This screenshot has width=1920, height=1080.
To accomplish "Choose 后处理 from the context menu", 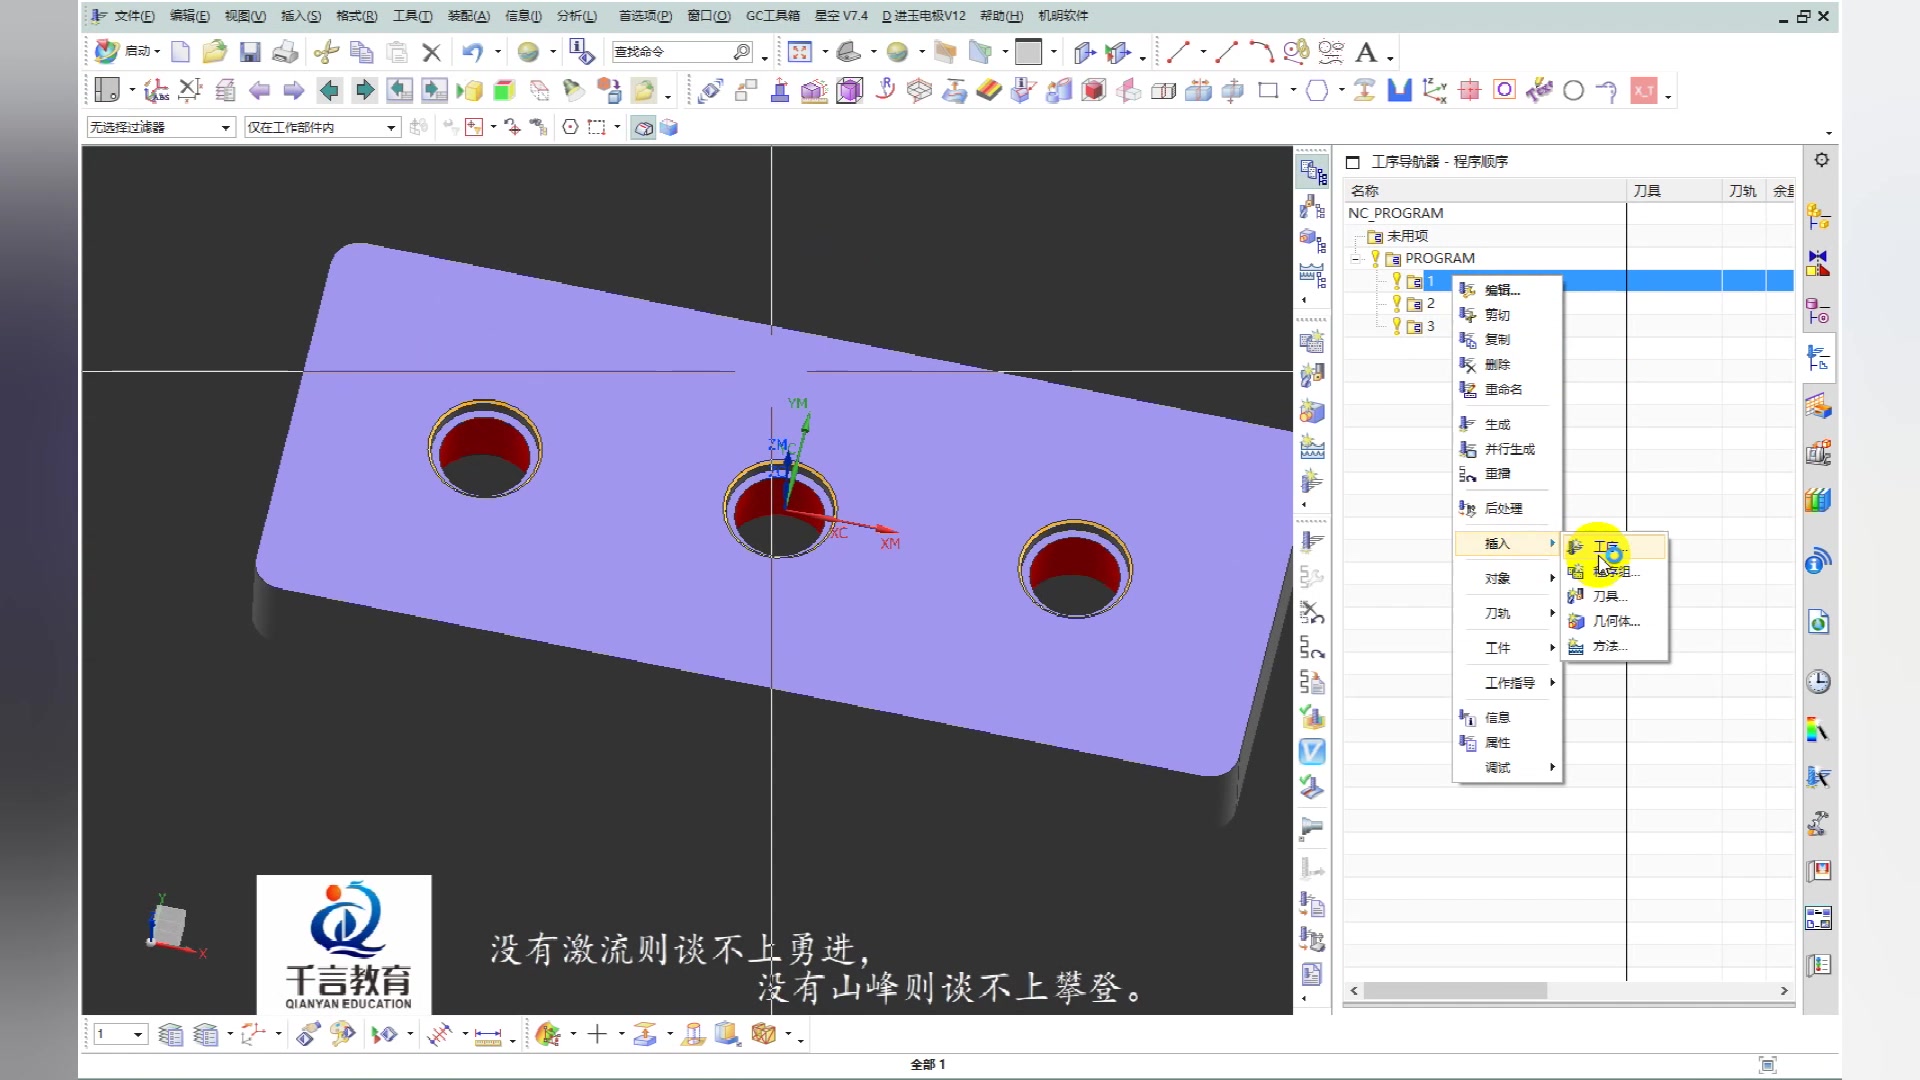I will (1503, 508).
